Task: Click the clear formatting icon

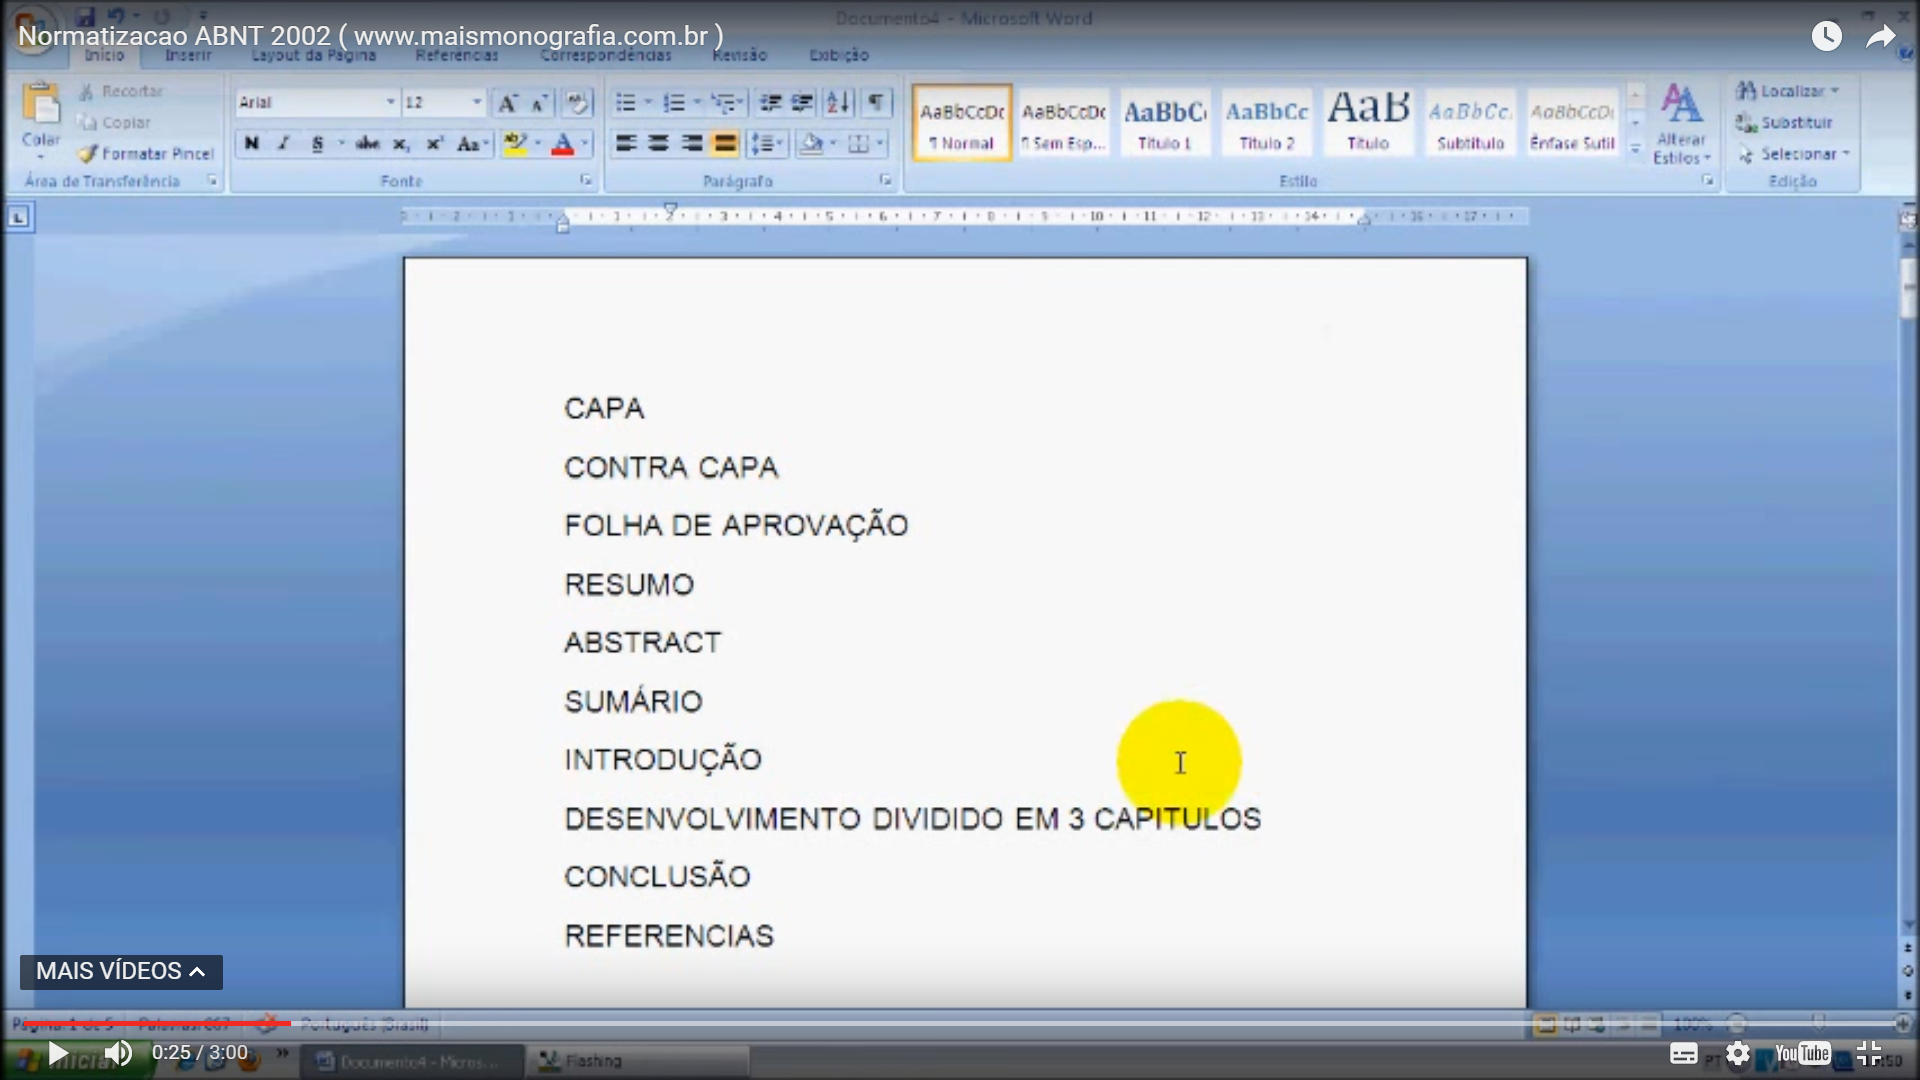Action: [x=577, y=103]
